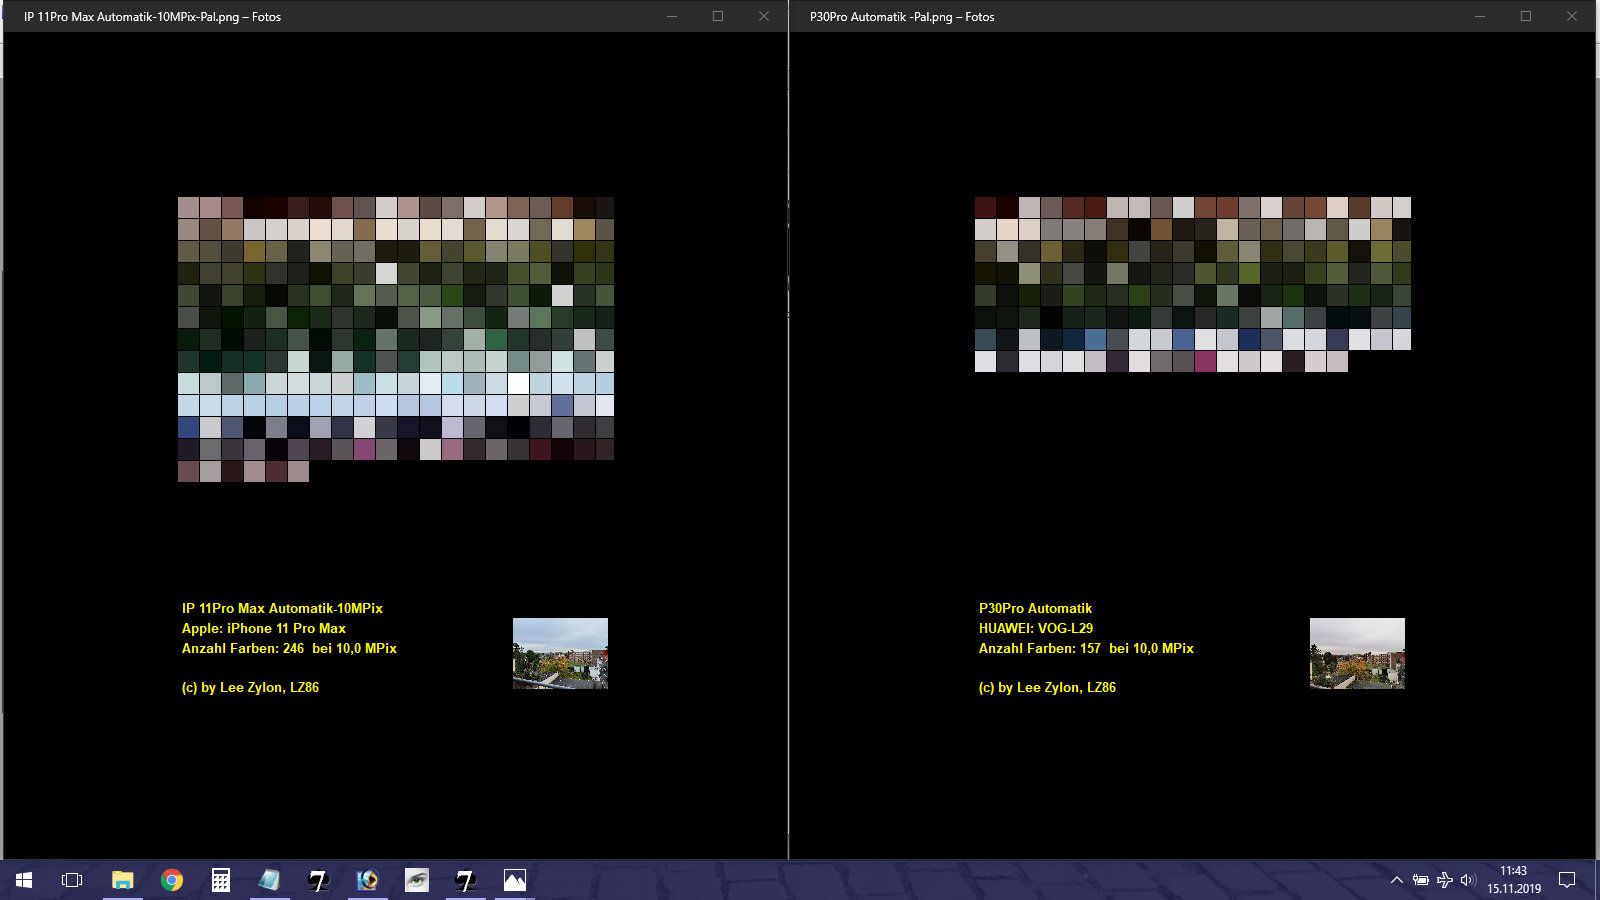Click the copyright line in the iPhone window

(x=250, y=687)
